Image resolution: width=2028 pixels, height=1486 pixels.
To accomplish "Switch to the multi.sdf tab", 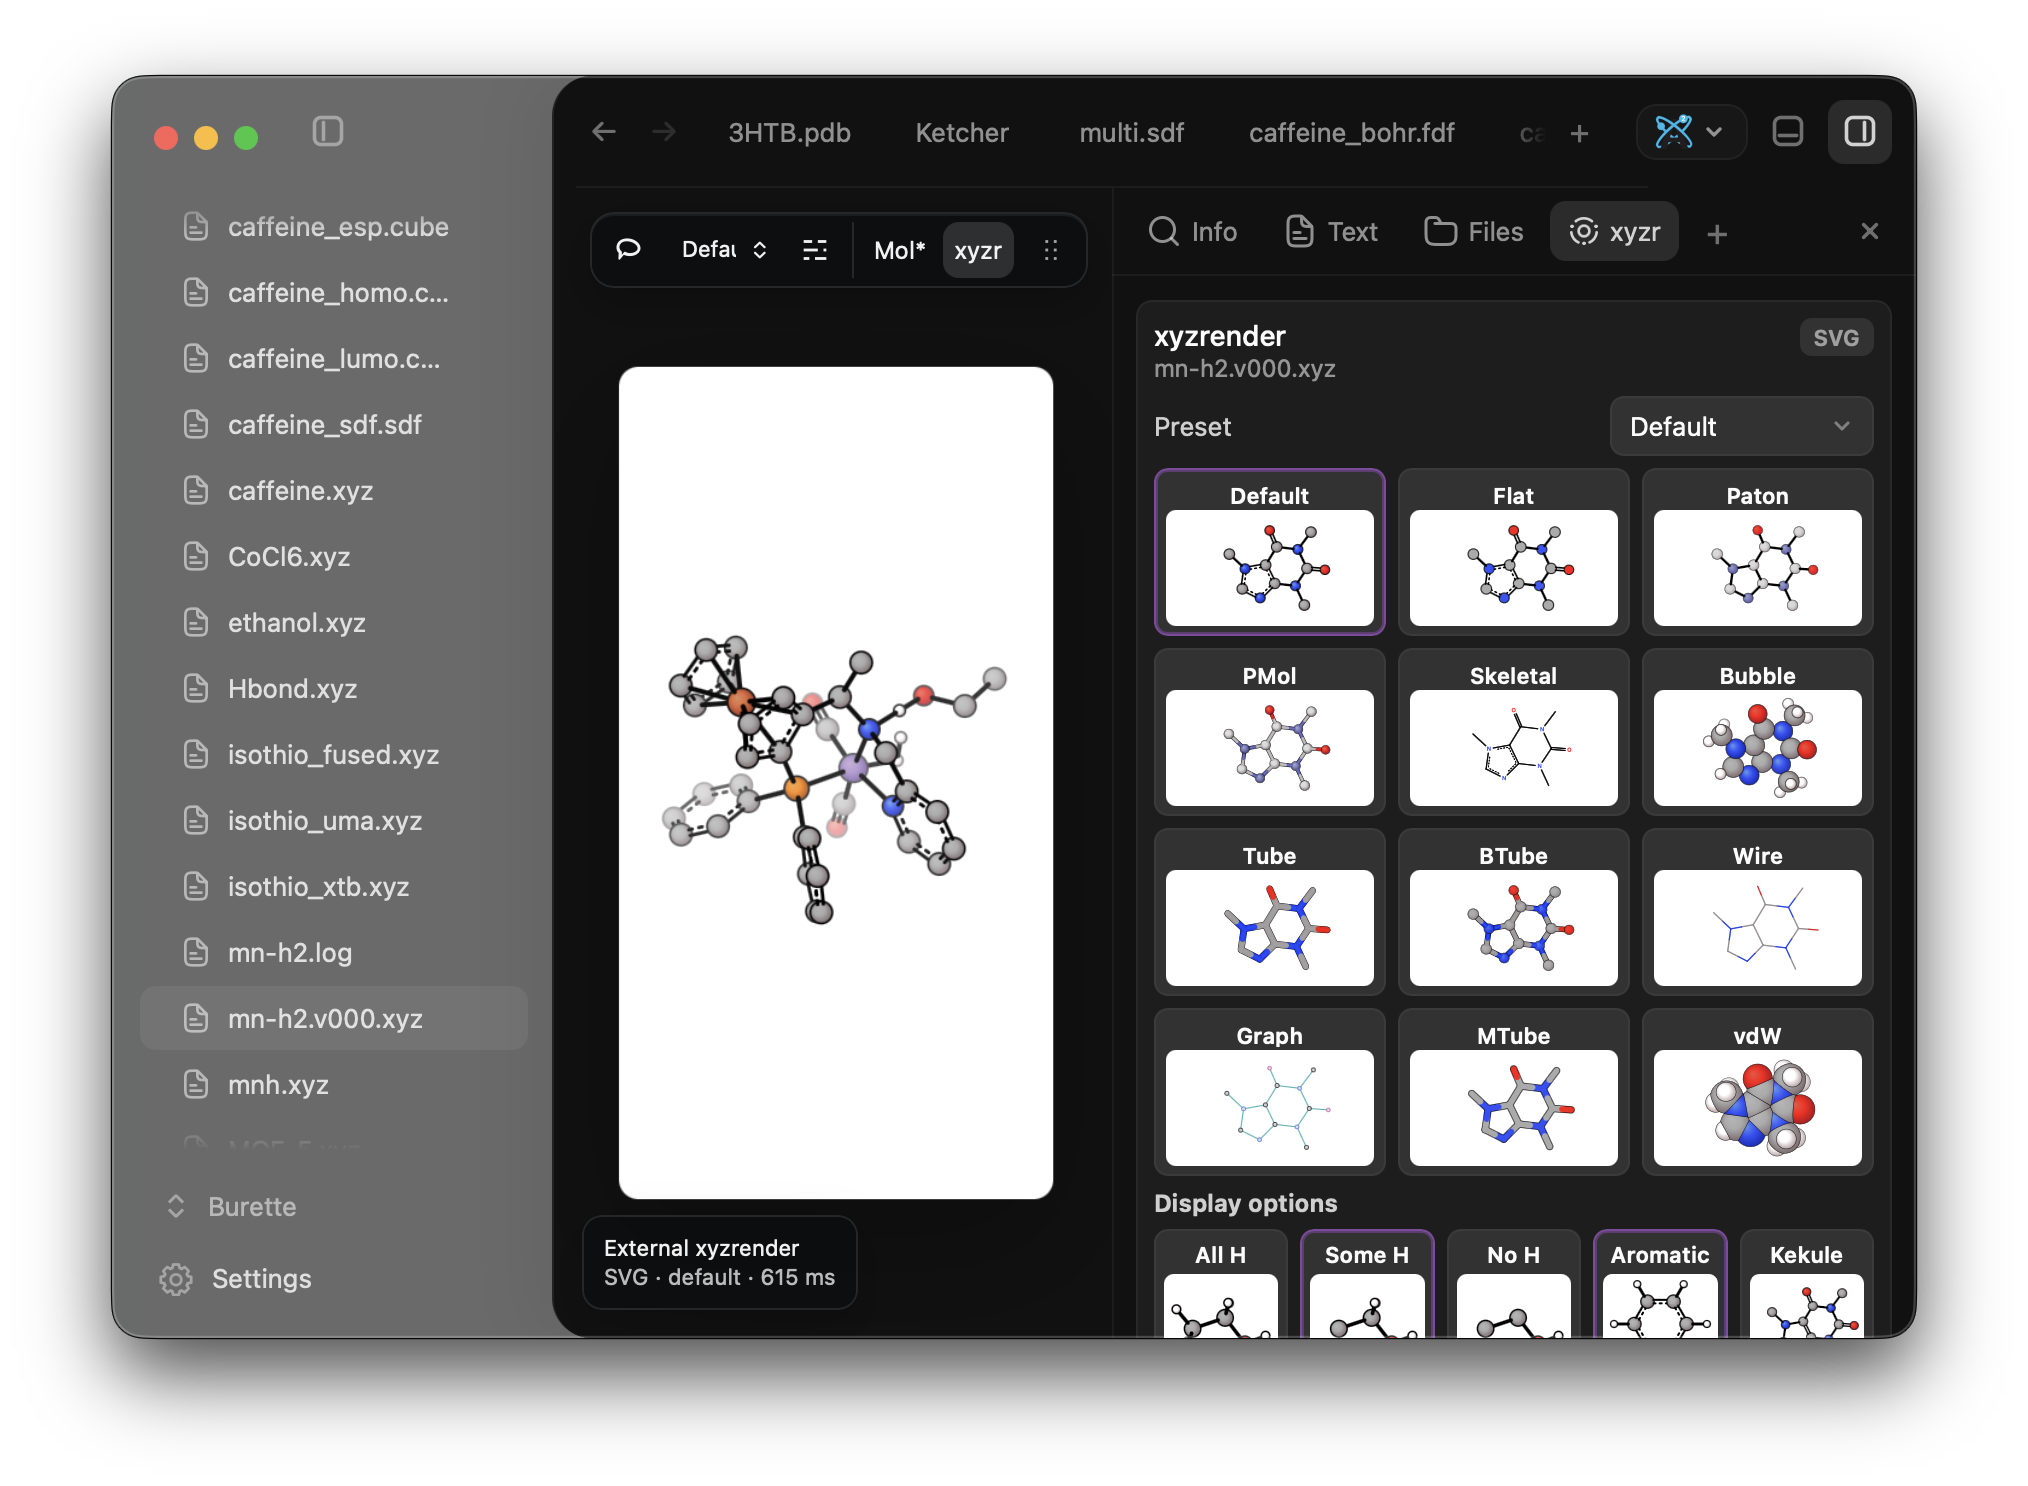I will [x=1131, y=133].
